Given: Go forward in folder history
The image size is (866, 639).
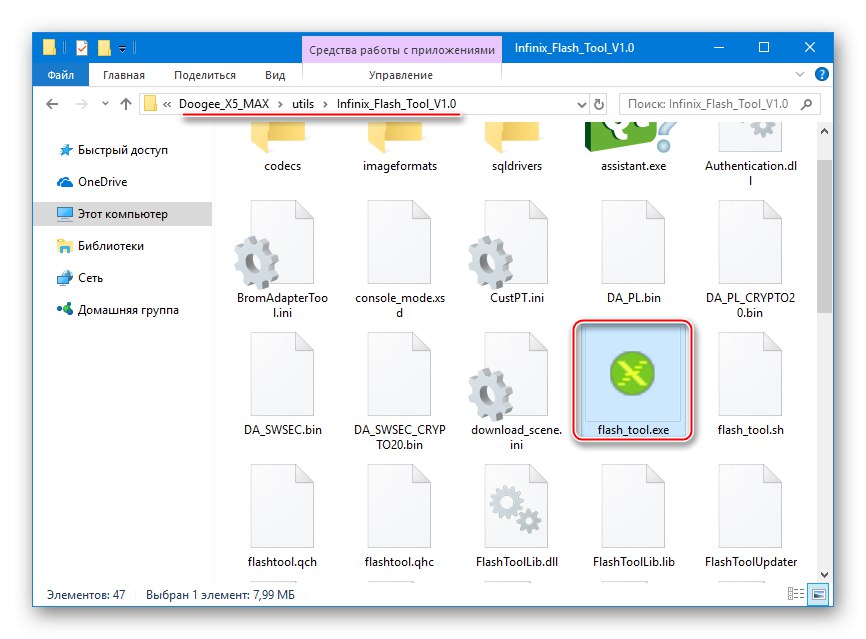Looking at the screenshot, I should [81, 104].
